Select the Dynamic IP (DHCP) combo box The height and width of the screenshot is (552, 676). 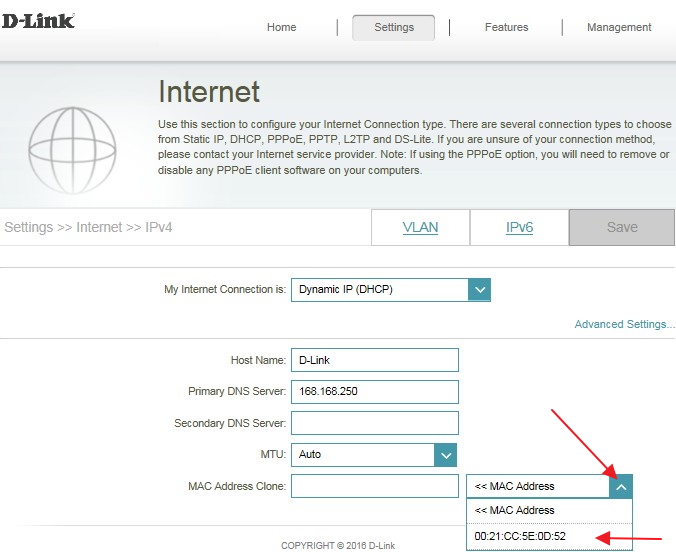380,290
